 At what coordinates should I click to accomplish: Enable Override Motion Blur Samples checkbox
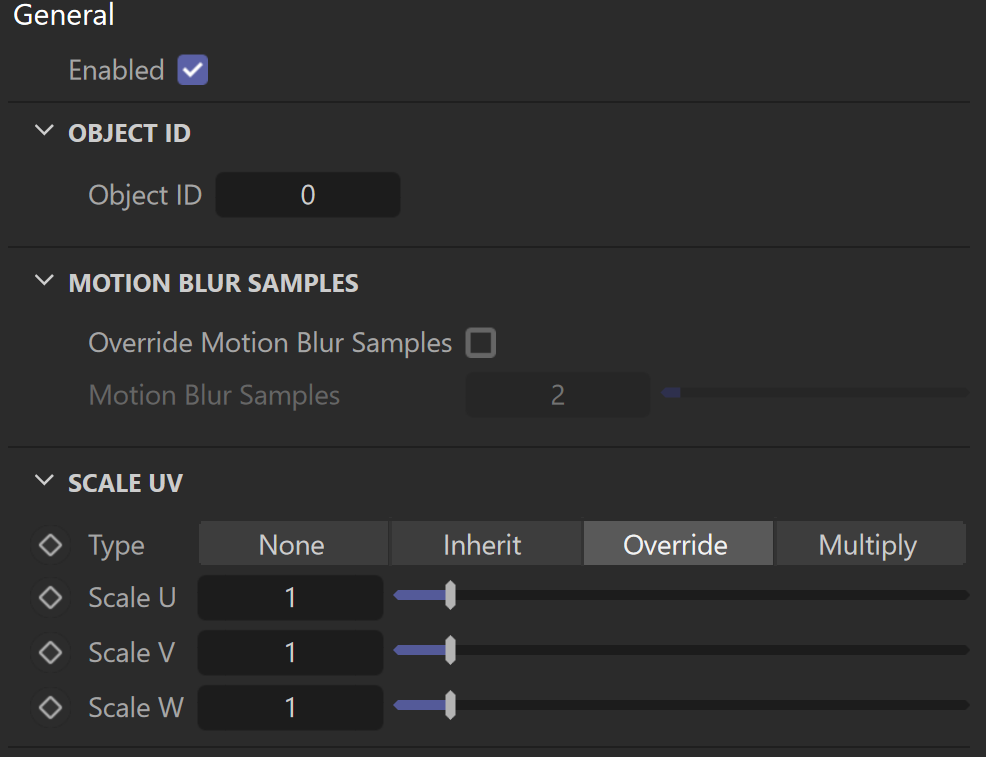[480, 343]
